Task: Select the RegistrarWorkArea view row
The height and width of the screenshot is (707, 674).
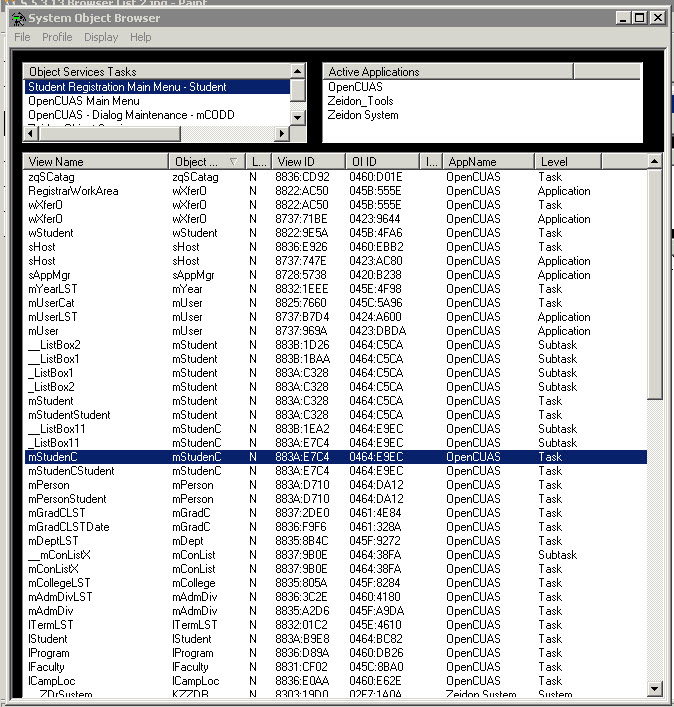Action: click(73, 191)
